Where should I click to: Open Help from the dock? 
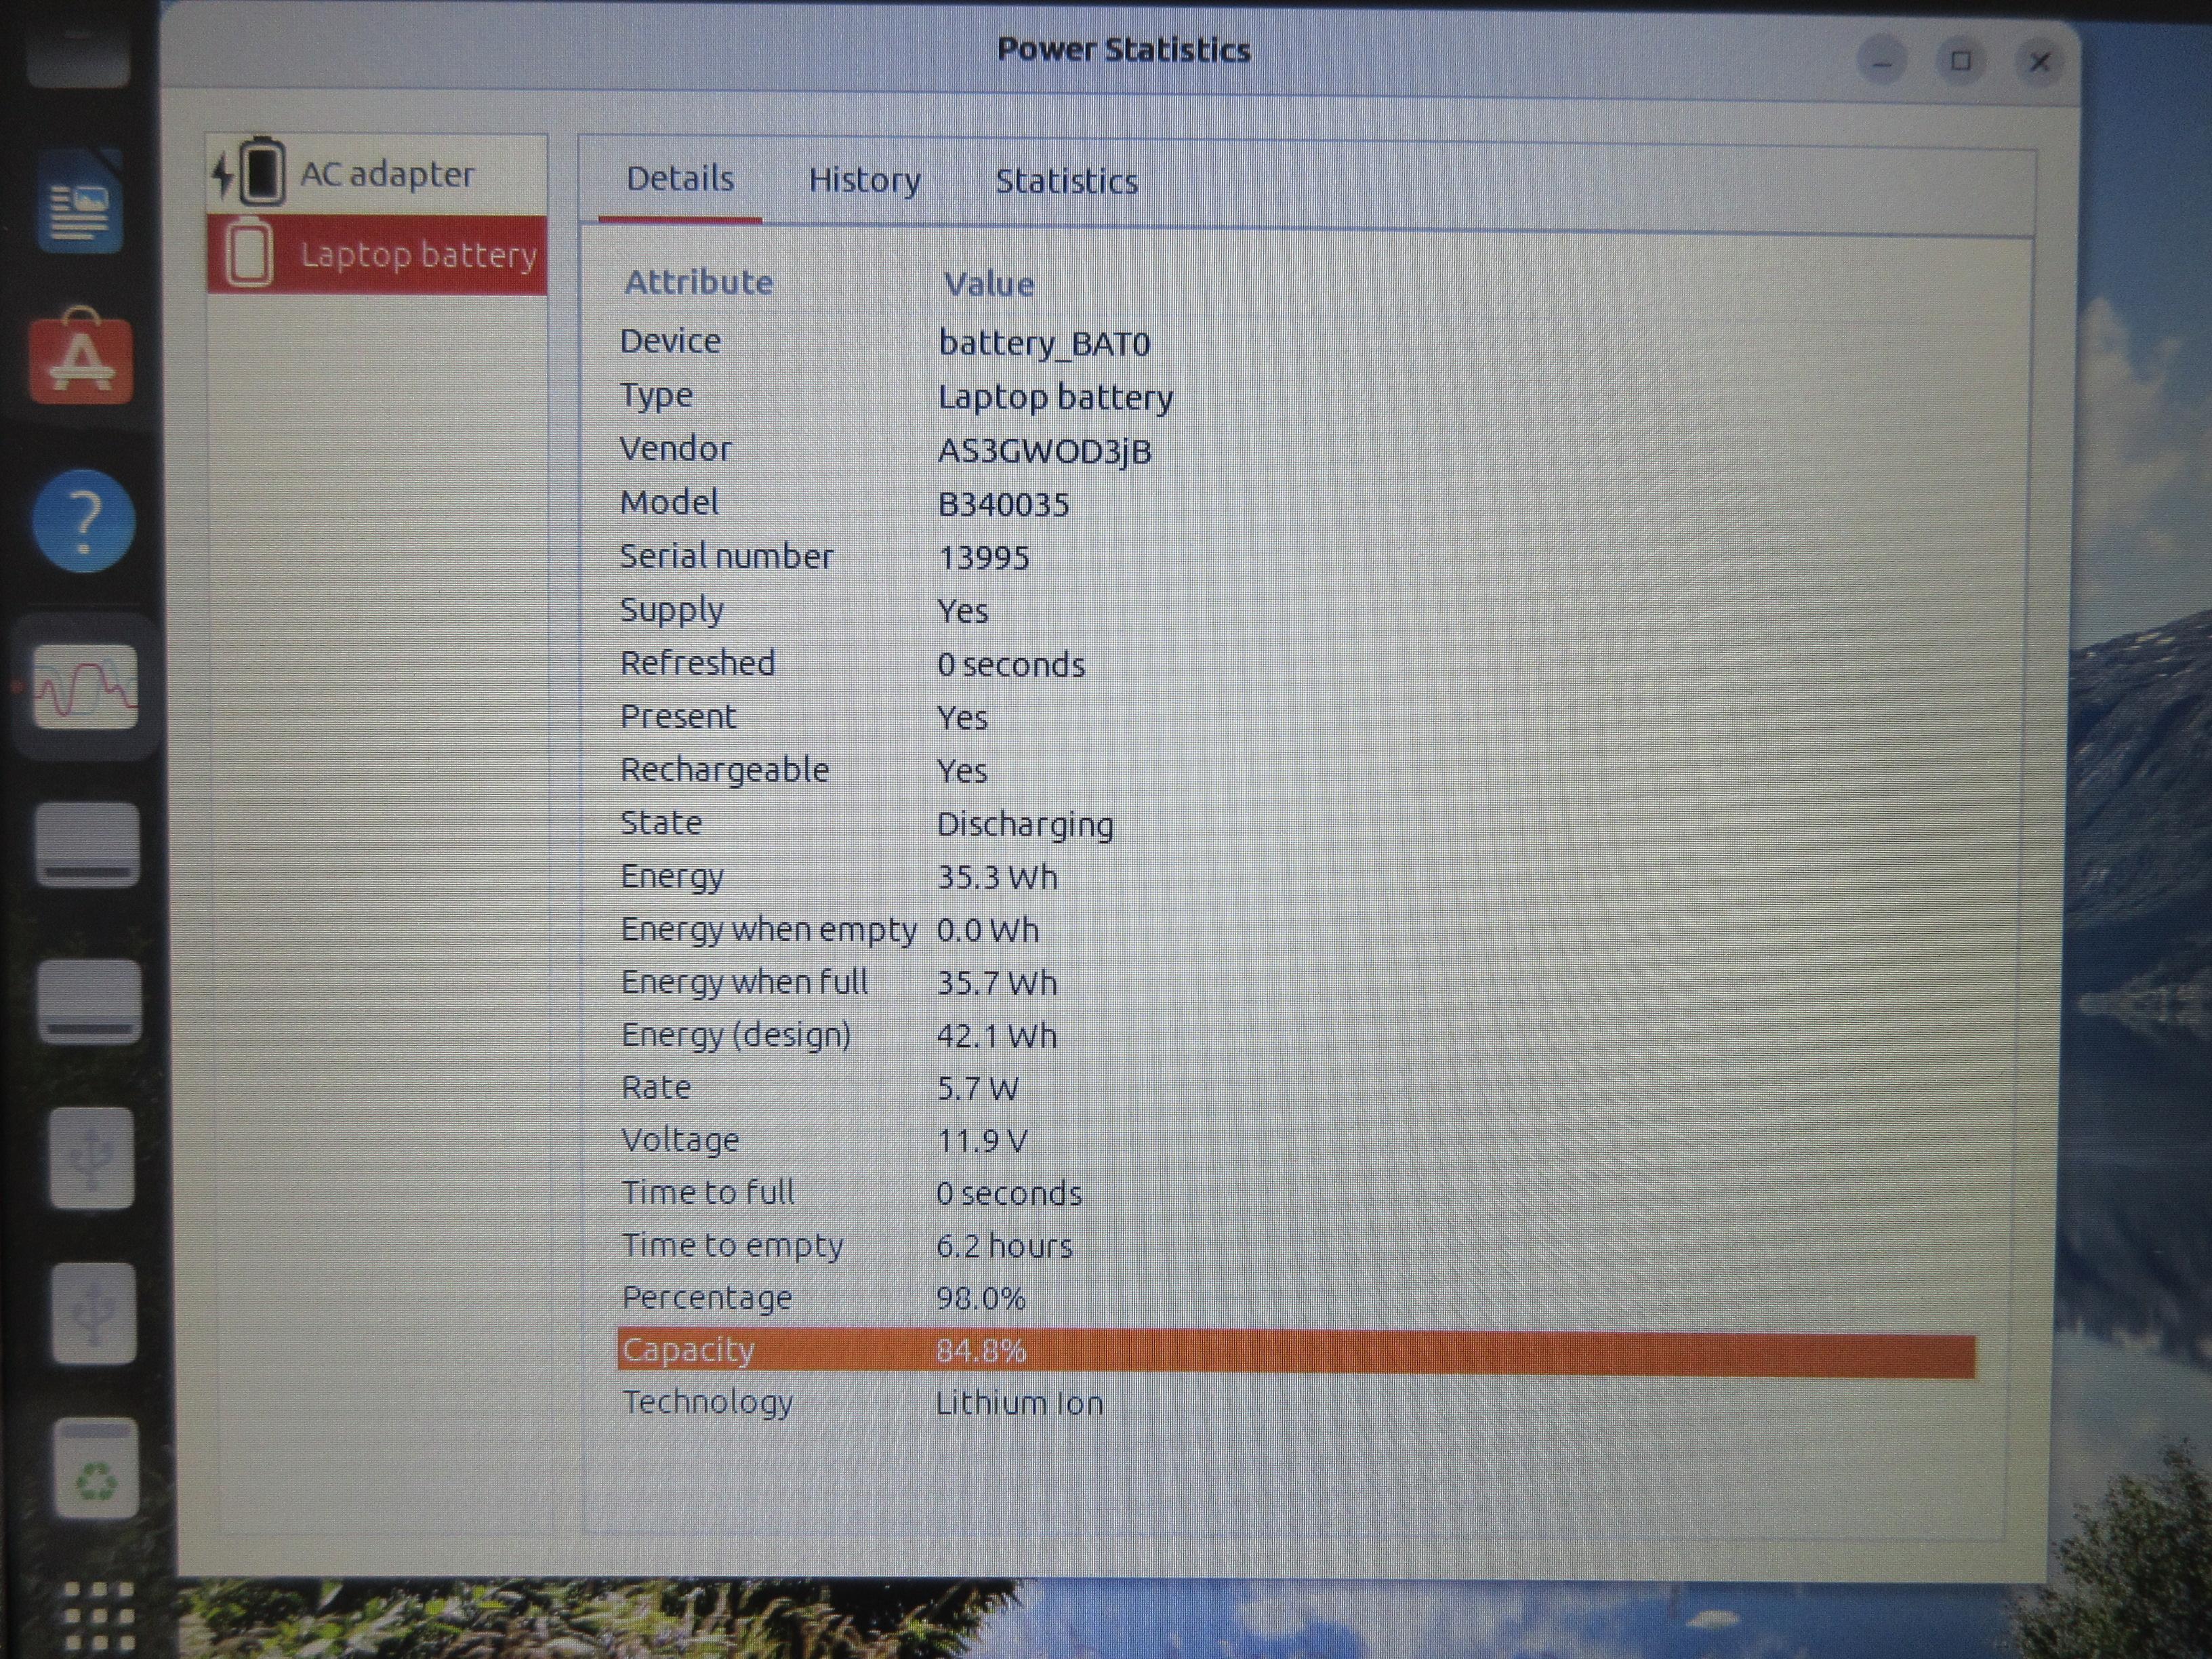click(84, 520)
